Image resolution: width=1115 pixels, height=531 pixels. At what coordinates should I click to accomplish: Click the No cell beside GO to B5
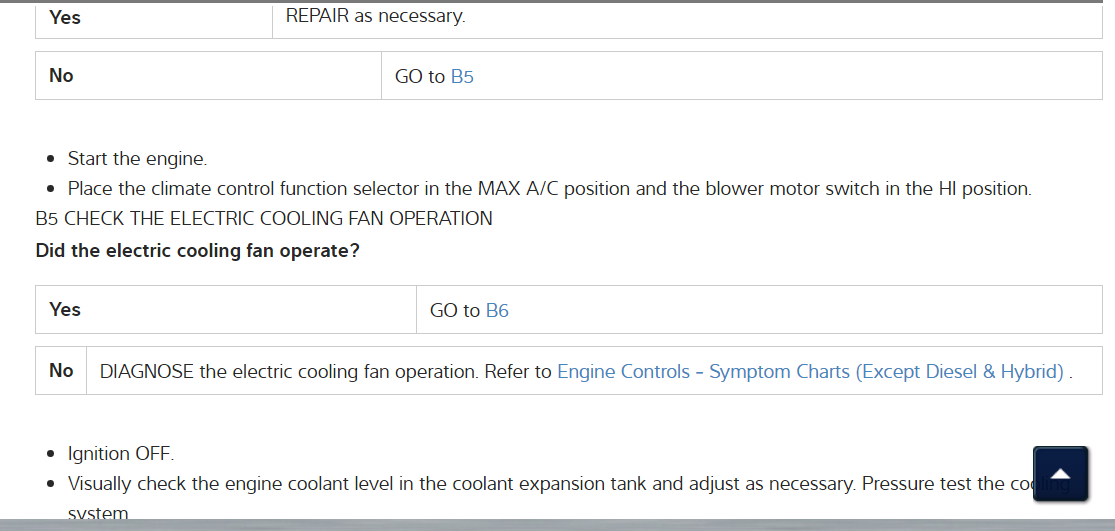tap(62, 76)
